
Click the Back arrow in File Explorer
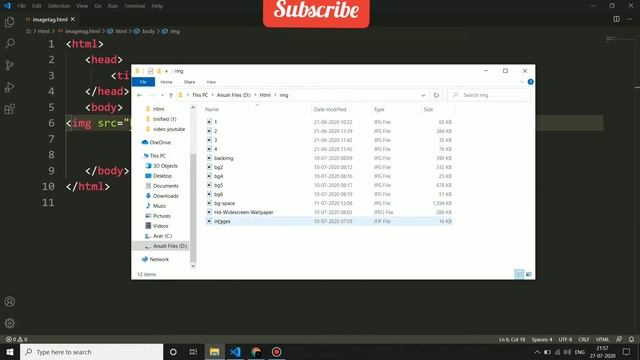(x=140, y=95)
